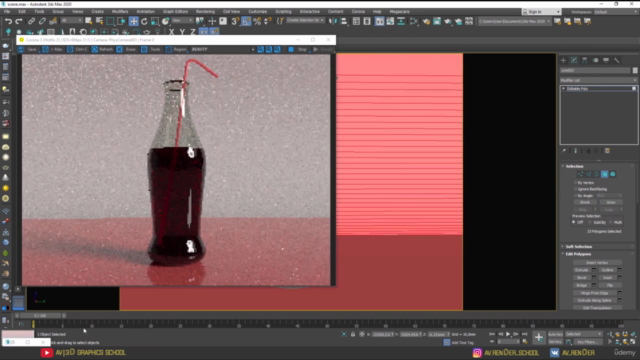
Task: Open the Rendering menu
Action: pos(205,12)
